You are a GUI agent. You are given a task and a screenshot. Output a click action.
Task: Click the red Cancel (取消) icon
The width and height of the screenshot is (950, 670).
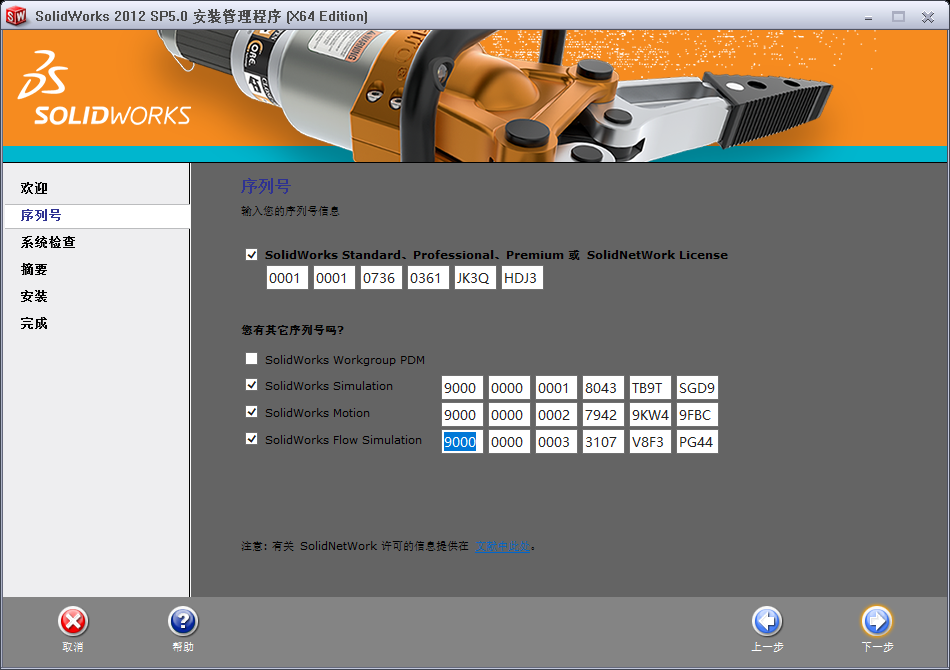point(73,622)
